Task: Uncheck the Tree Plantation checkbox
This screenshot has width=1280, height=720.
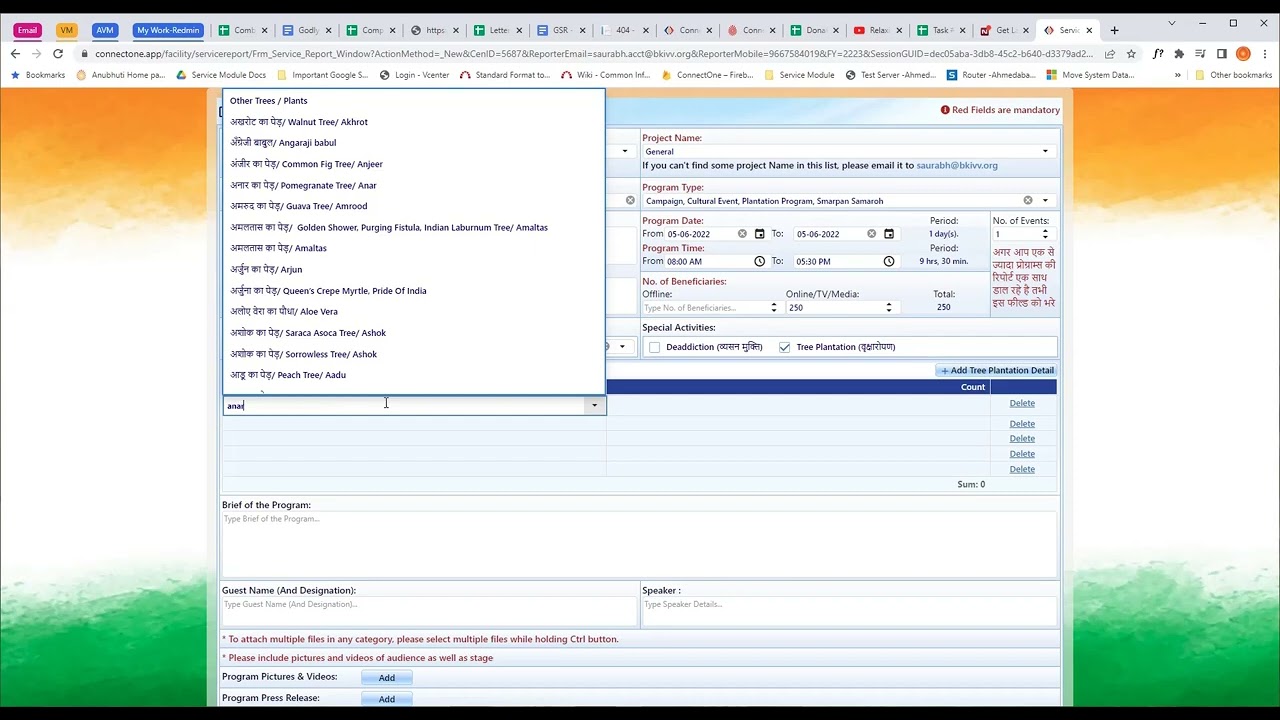Action: tap(784, 347)
